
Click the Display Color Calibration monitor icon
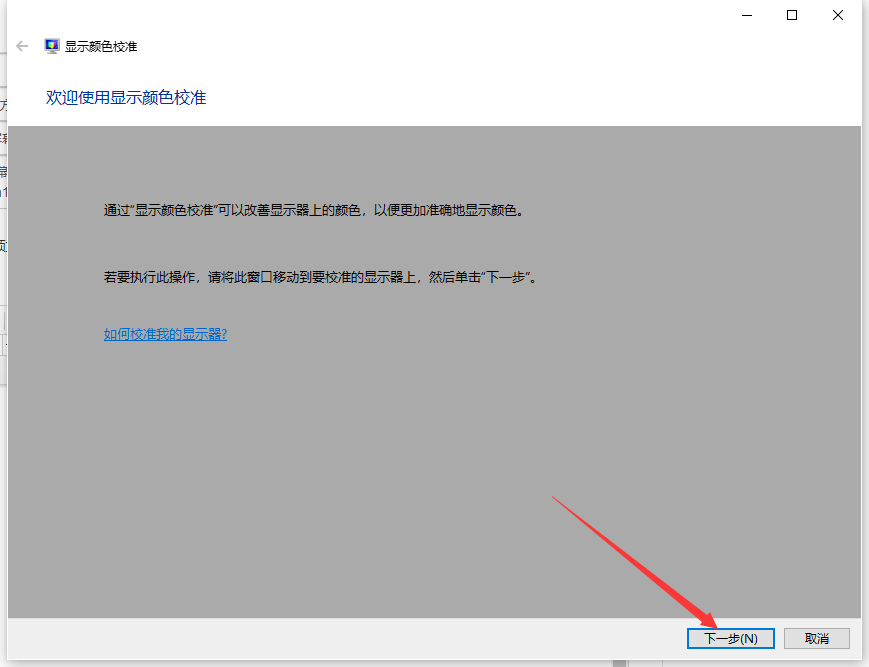(x=52, y=46)
